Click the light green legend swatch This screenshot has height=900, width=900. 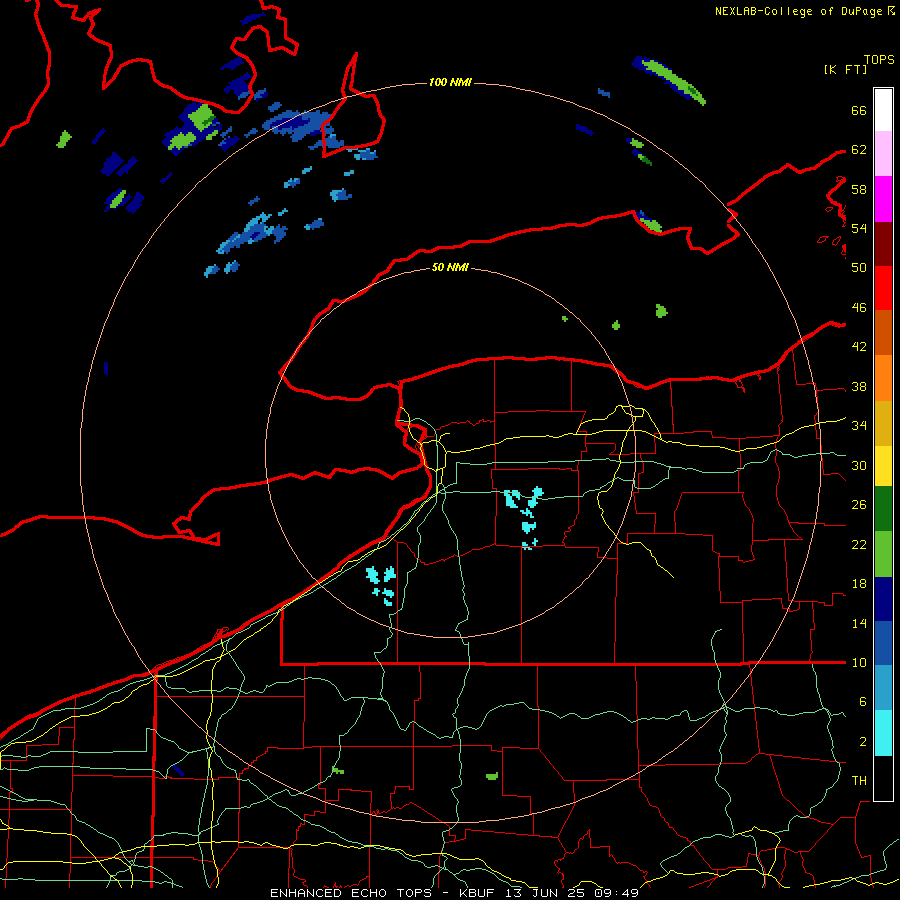pos(883,554)
